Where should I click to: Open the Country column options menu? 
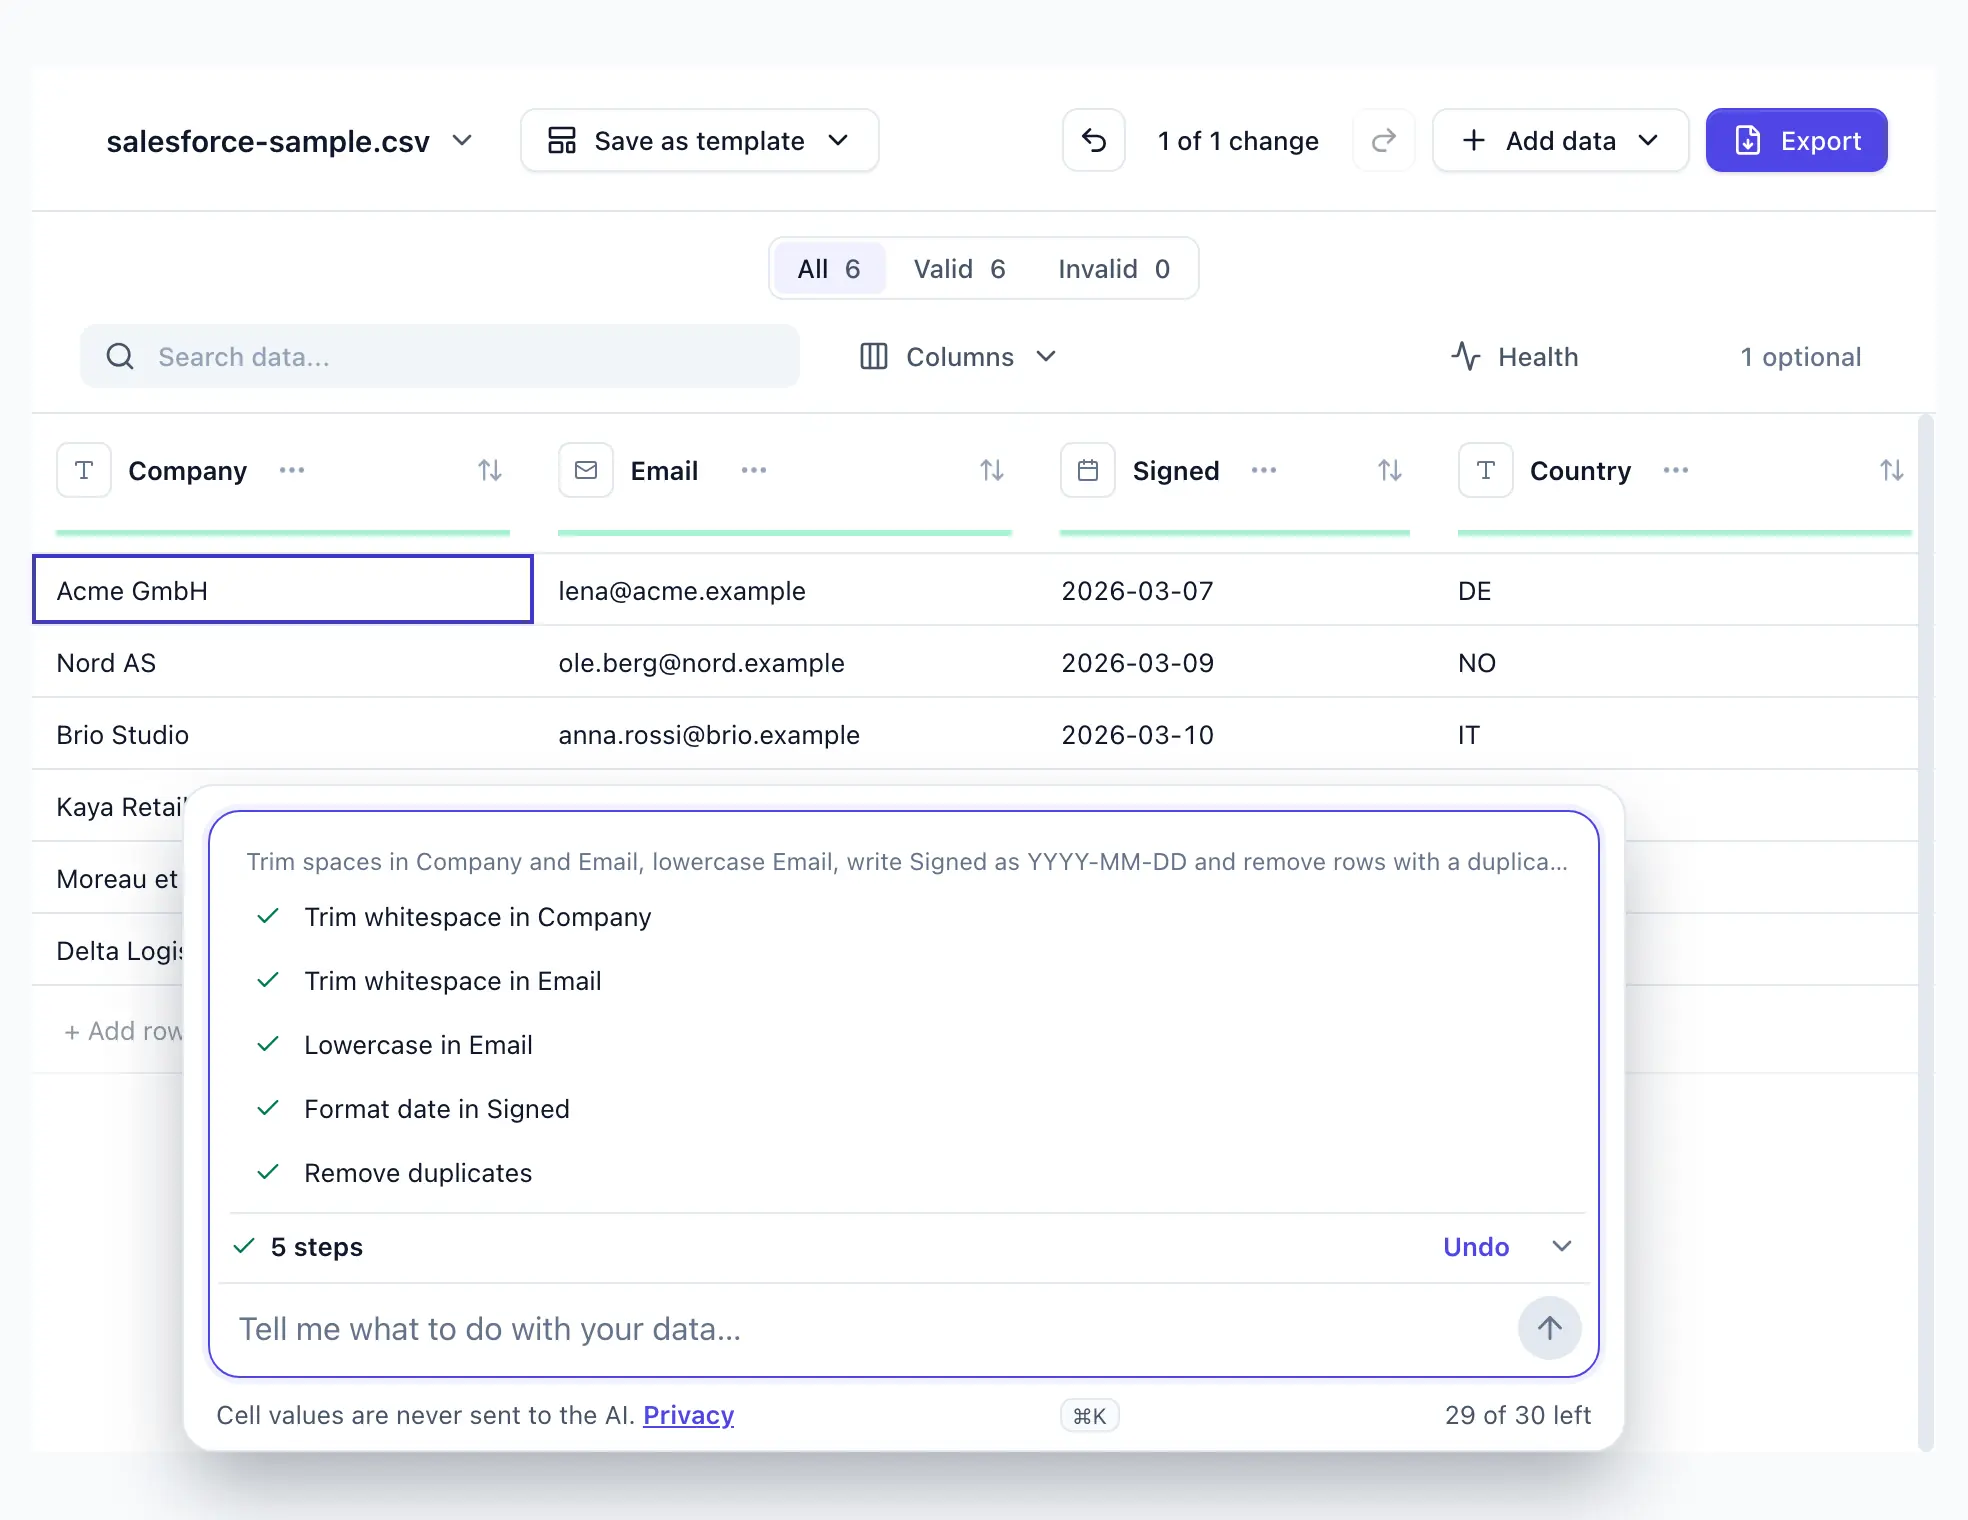tap(1676, 470)
